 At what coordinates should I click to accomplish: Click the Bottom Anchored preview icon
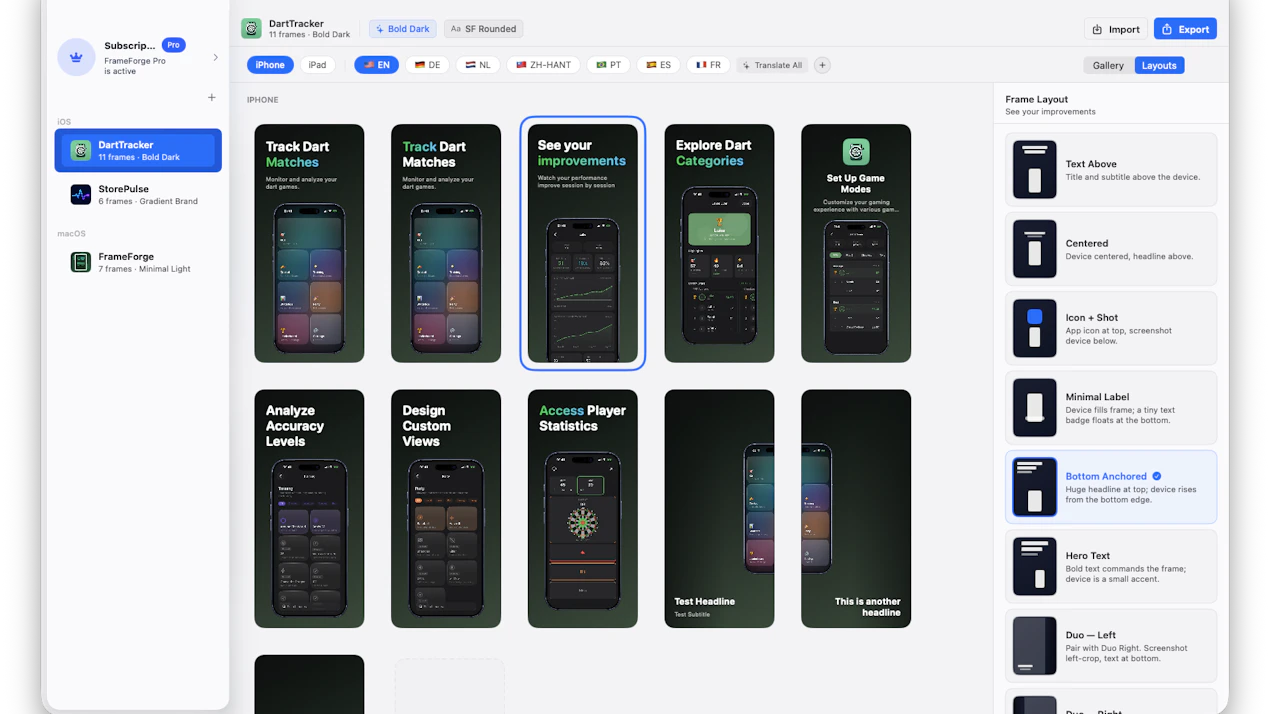point(1035,487)
